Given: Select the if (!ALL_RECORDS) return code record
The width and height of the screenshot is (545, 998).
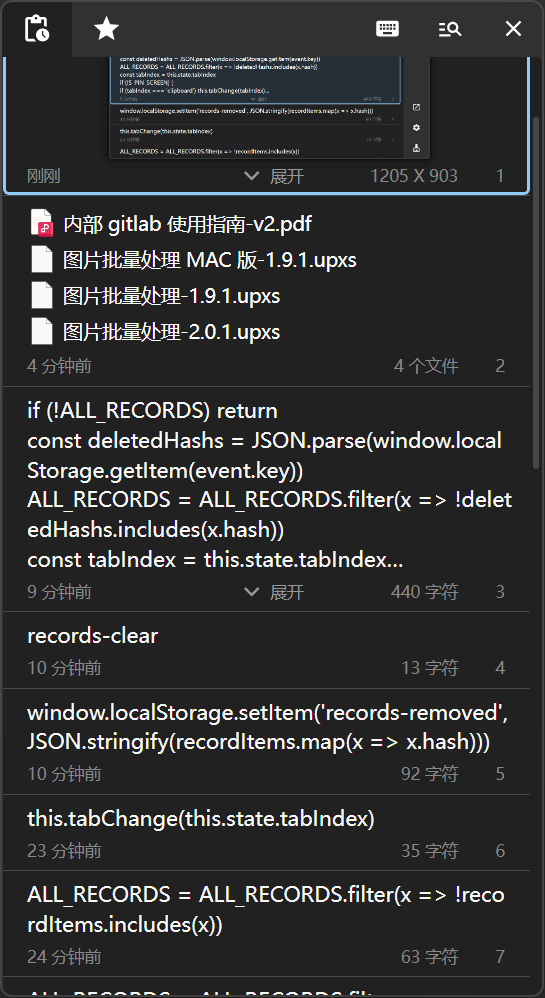Looking at the screenshot, I should pos(266,498).
